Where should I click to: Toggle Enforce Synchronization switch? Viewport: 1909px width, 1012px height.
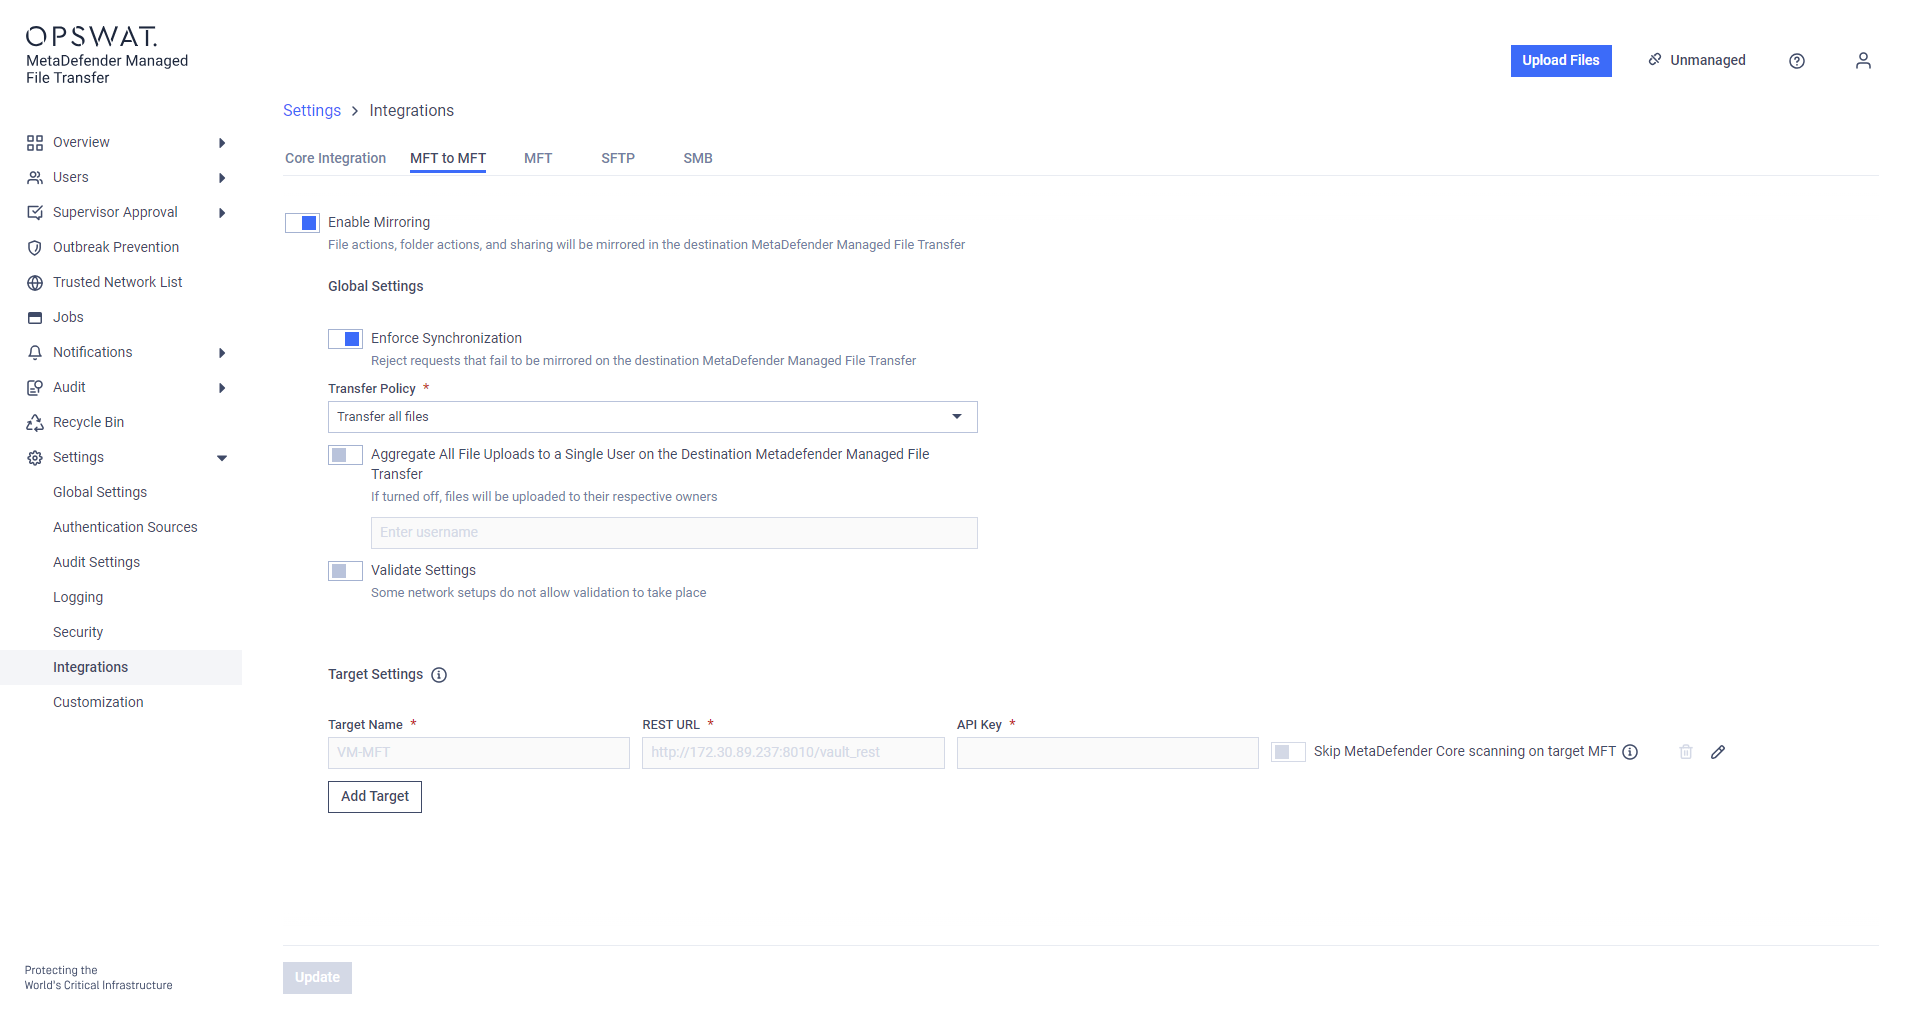click(x=345, y=339)
